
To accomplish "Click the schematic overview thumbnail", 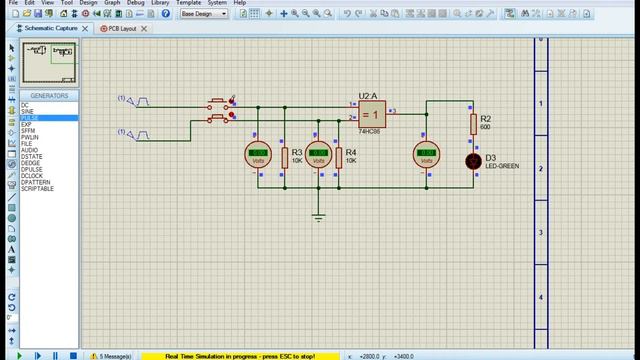I will point(49,63).
